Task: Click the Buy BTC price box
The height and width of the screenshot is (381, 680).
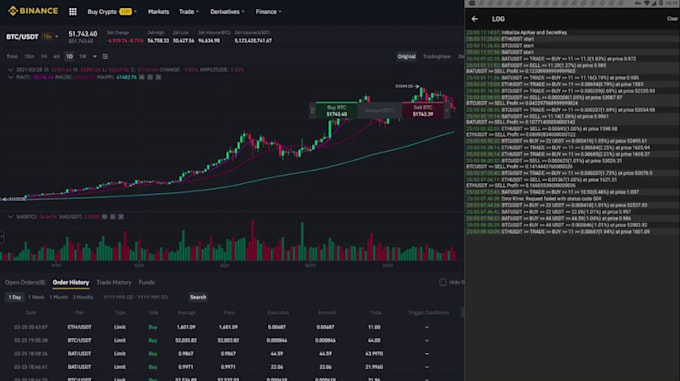Action: point(337,111)
